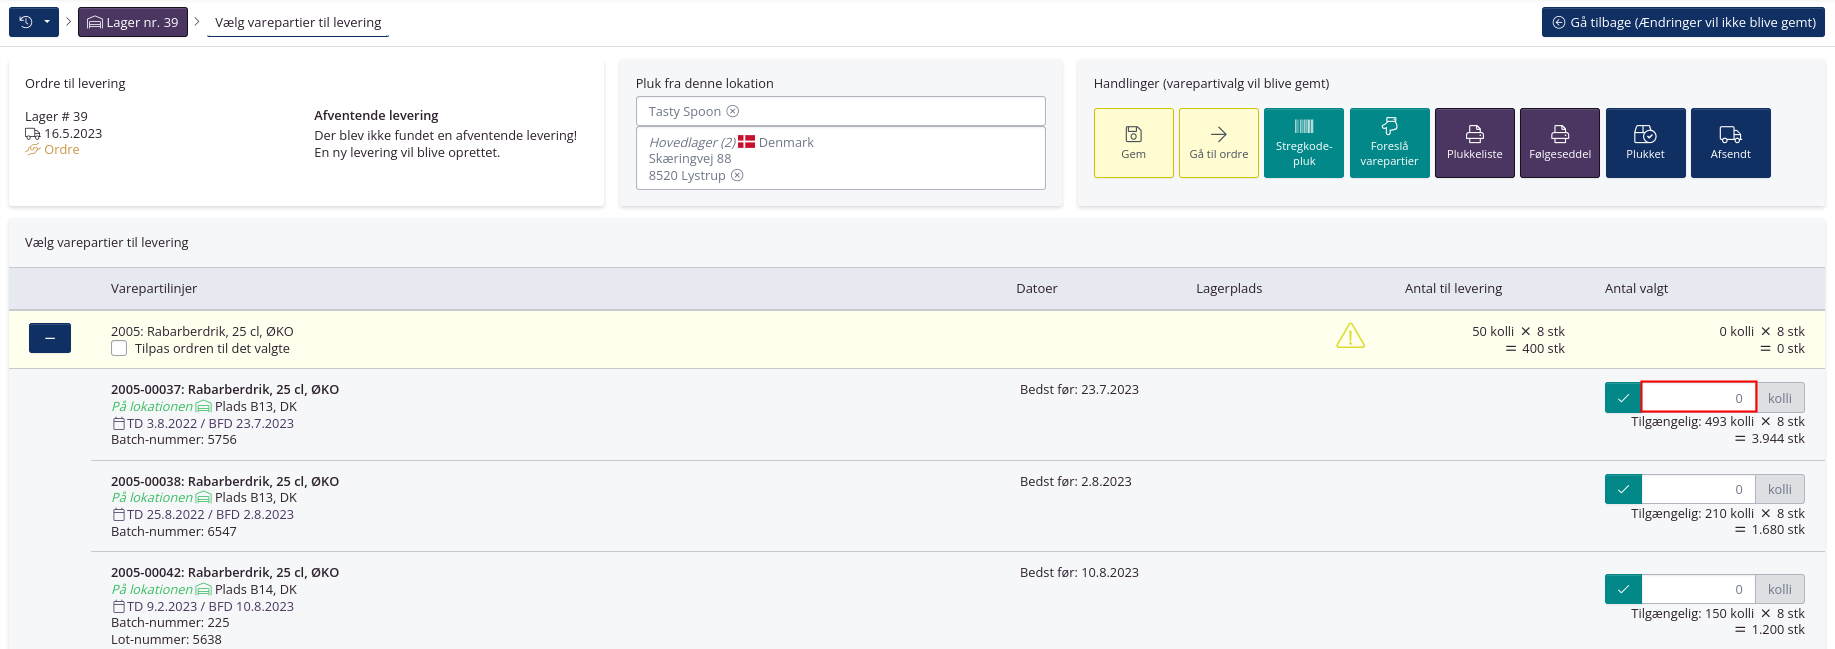Select Vælg varepartier til levering breadcrumb
1835x649 pixels.
tap(298, 22)
